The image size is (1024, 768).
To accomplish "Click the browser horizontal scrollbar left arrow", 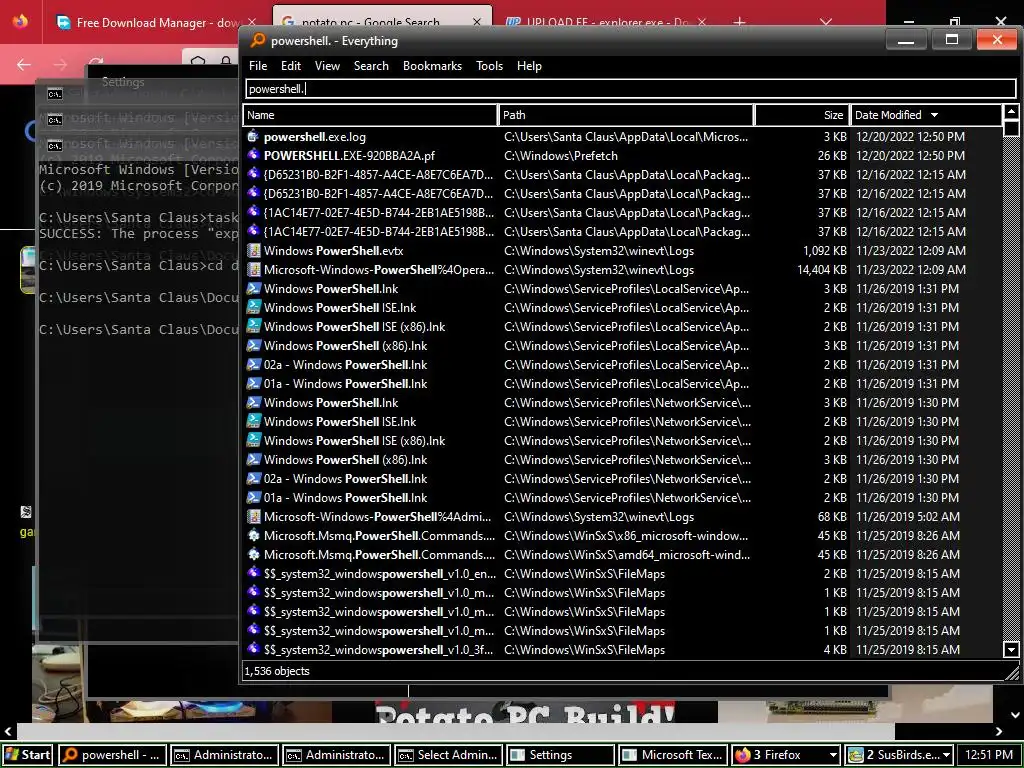I will [8, 731].
